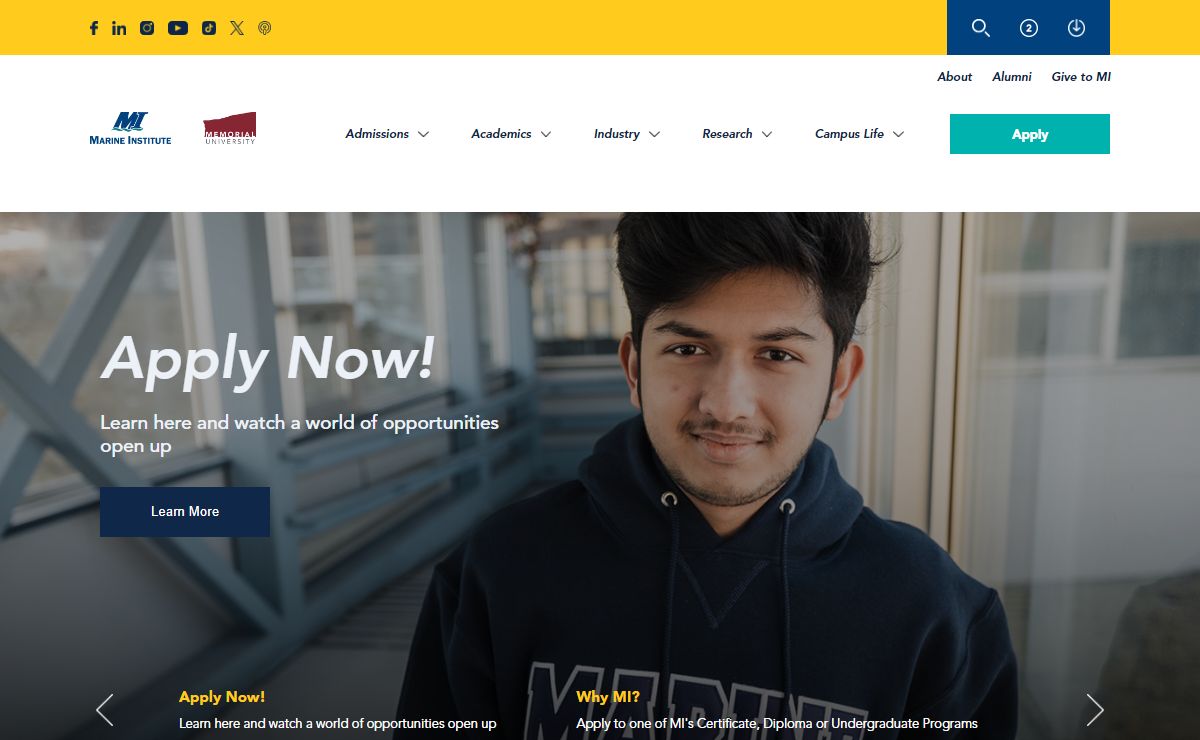Open the Give to MI link
The image size is (1200, 740).
click(1081, 77)
